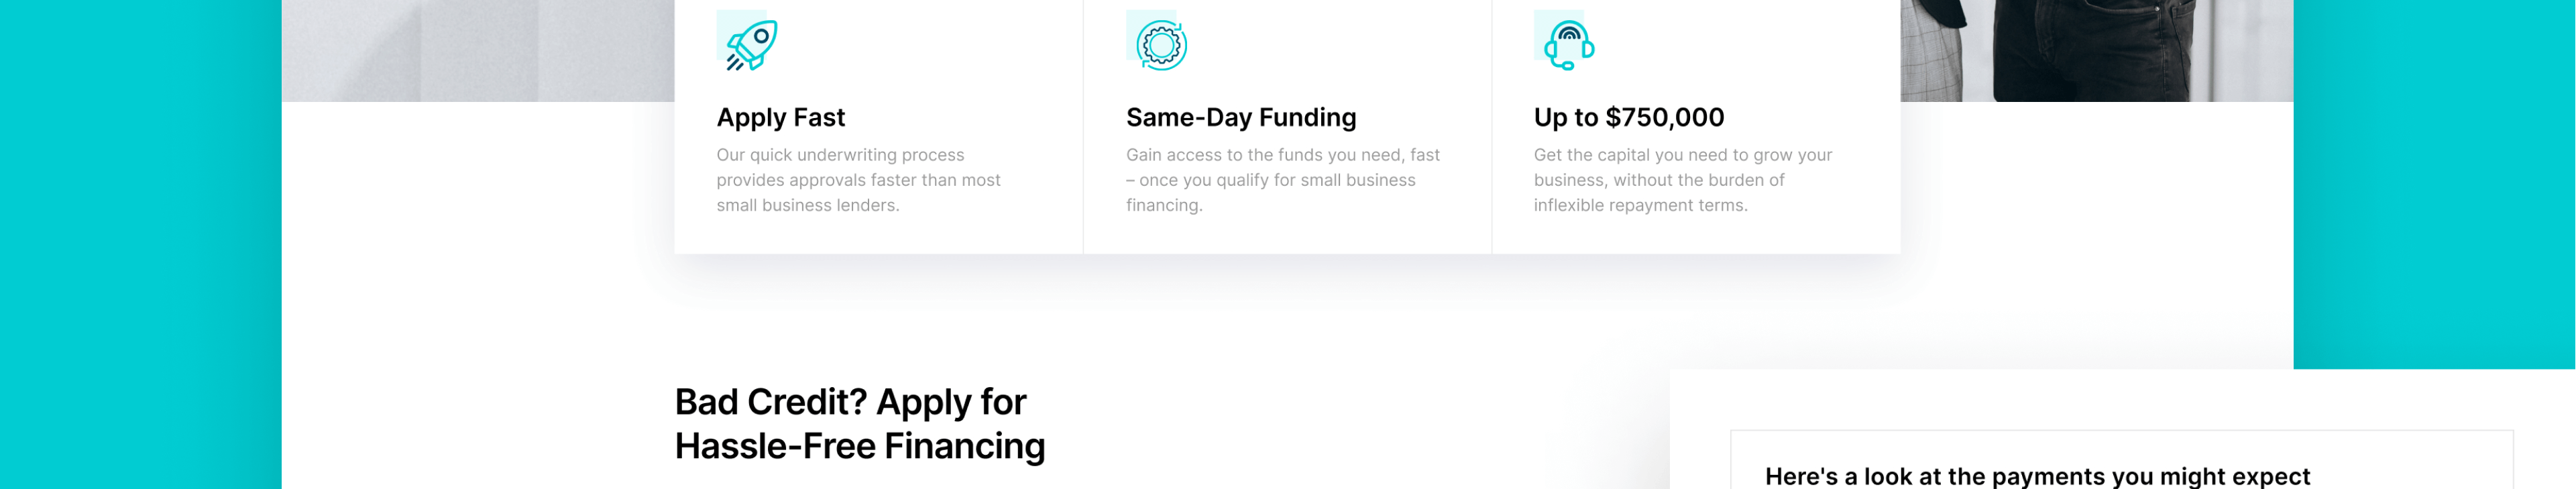The image size is (2576, 489).
Task: Click the 'financing.' line under Same-Day Funding
Action: point(1164,206)
